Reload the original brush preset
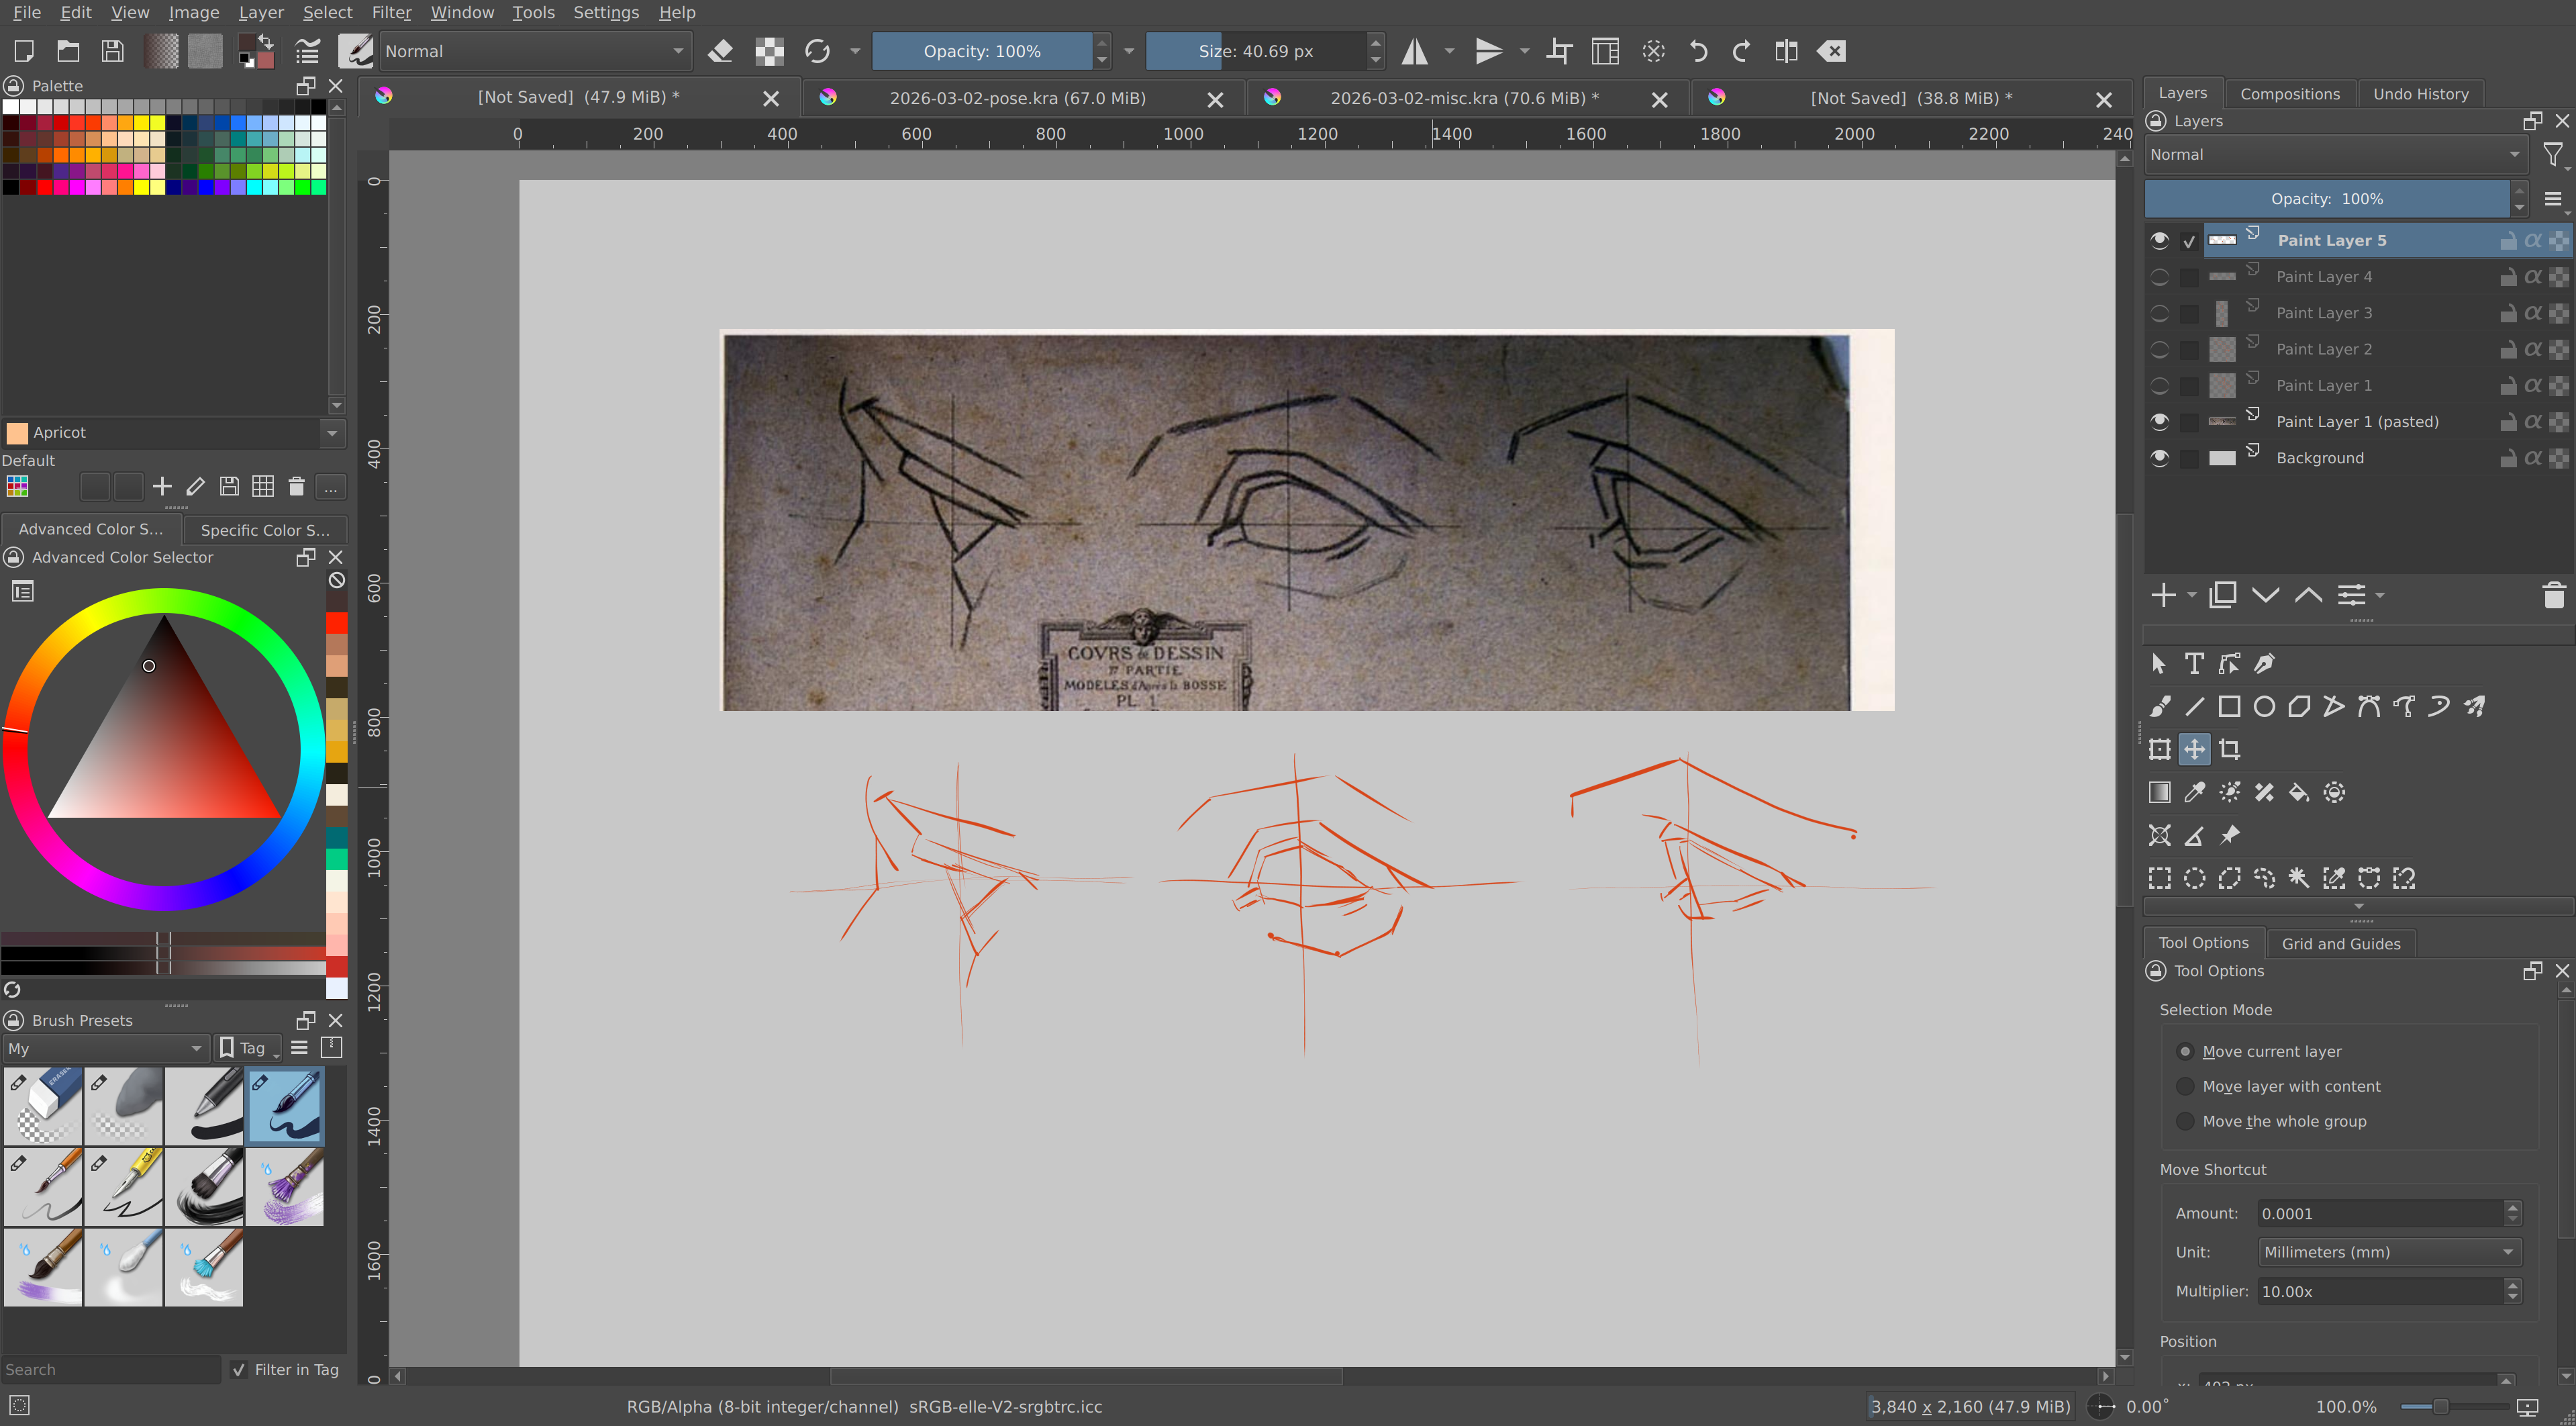The width and height of the screenshot is (2576, 1426). (x=818, y=51)
